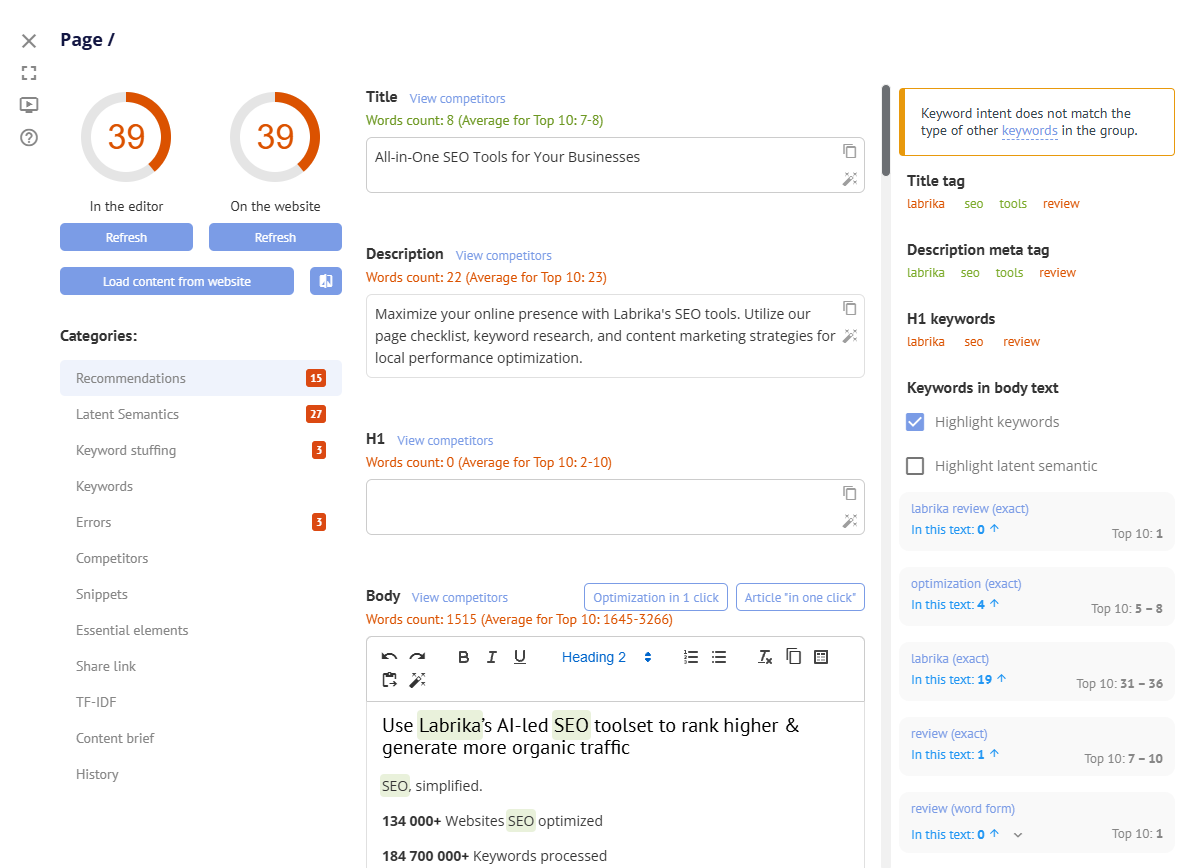
Task: Insert bulleted list in Body editor
Action: [718, 657]
